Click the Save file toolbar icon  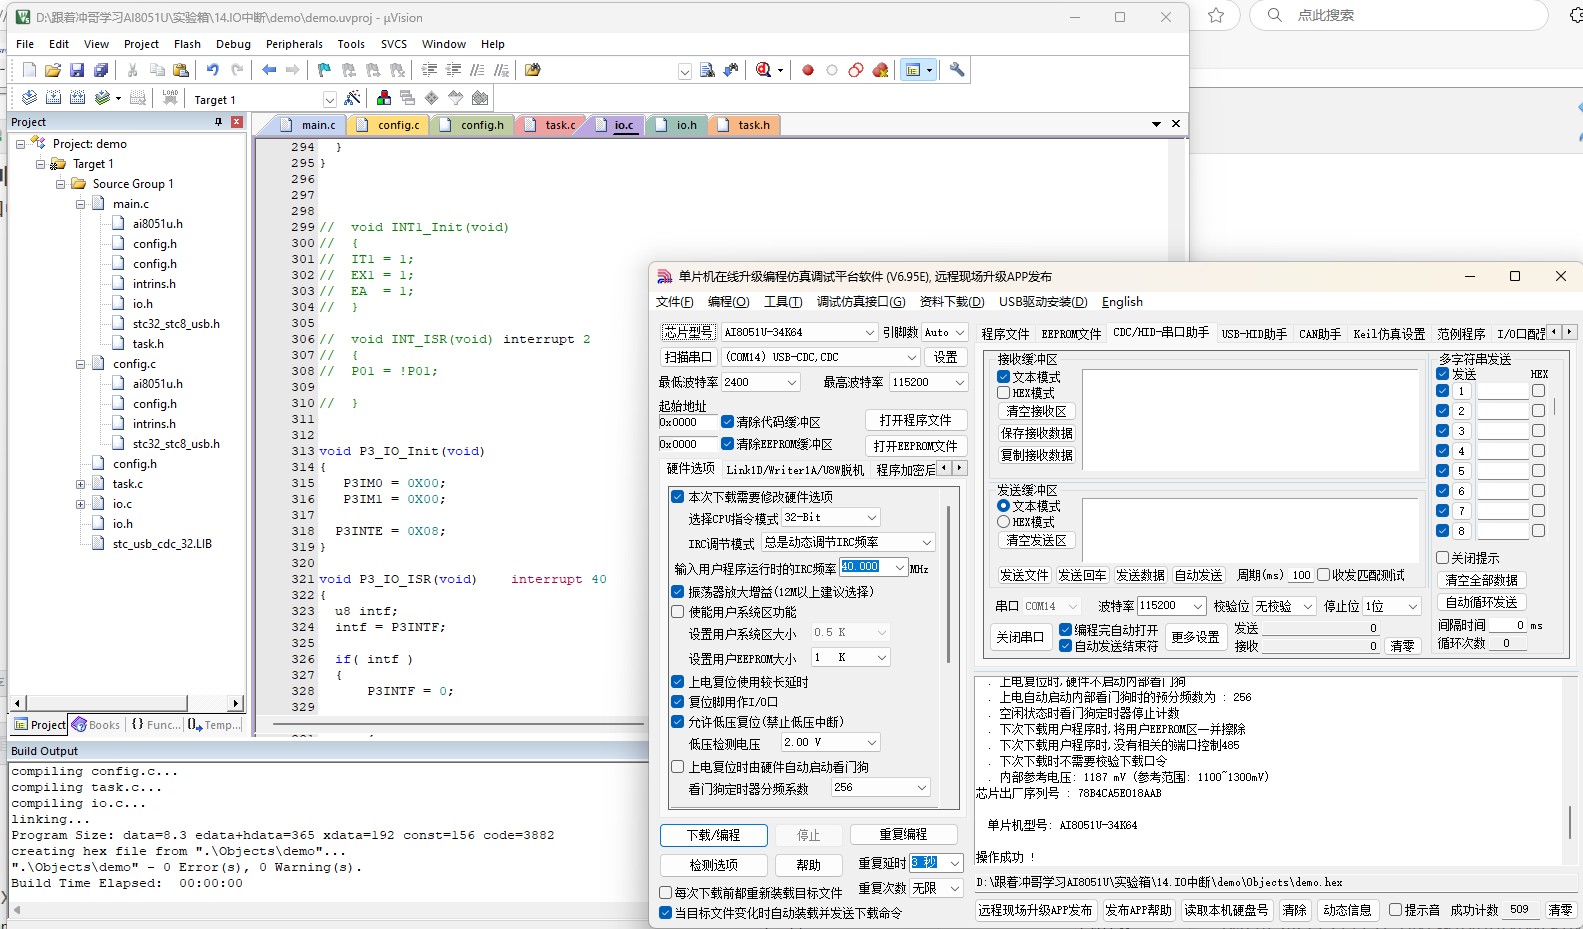pos(77,70)
